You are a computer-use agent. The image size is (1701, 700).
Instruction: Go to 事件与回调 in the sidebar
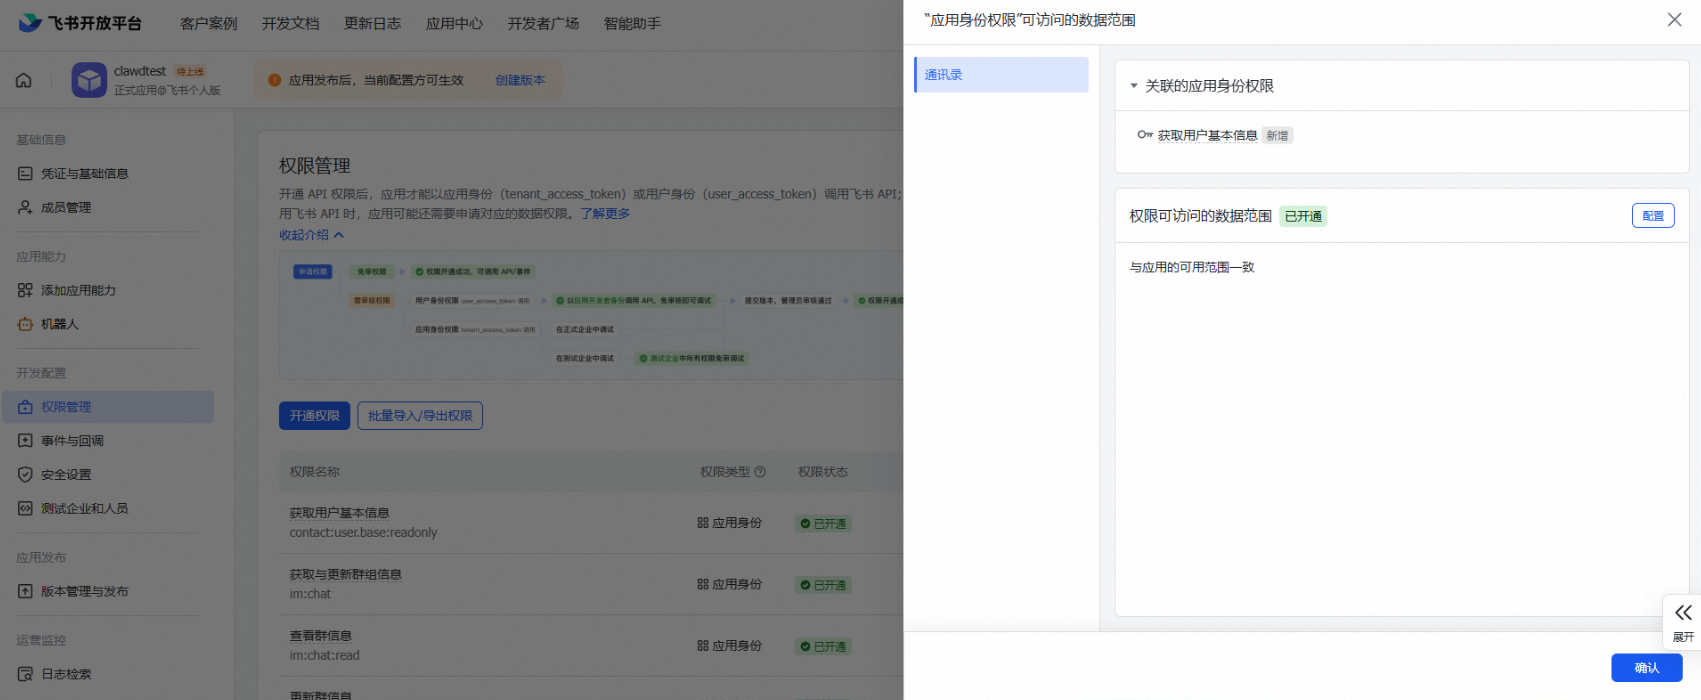72,441
